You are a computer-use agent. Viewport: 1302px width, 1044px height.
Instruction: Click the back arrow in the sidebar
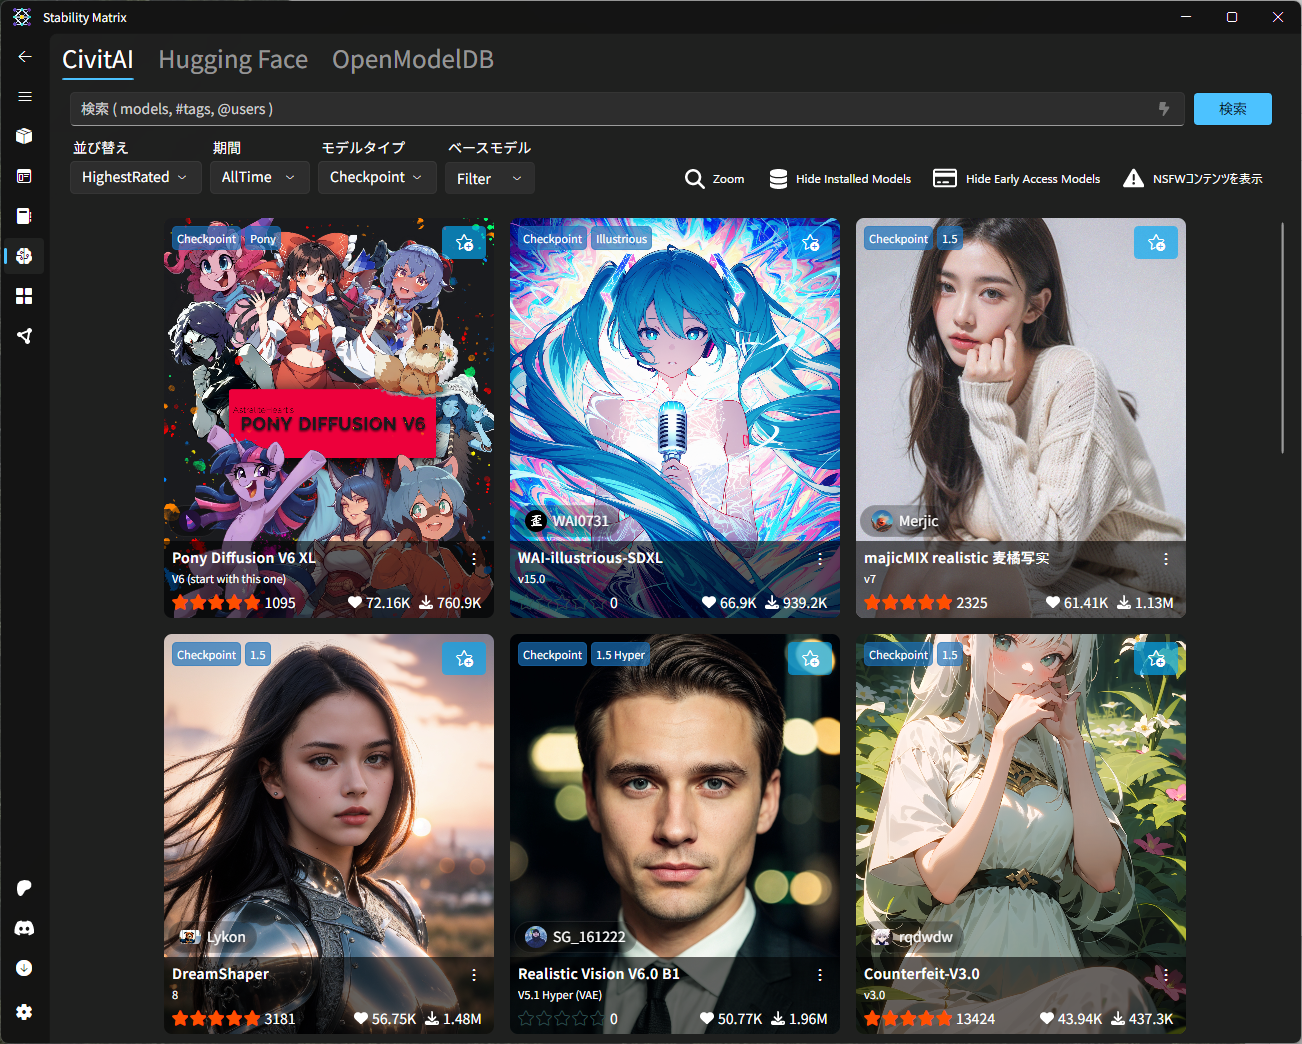[25, 57]
